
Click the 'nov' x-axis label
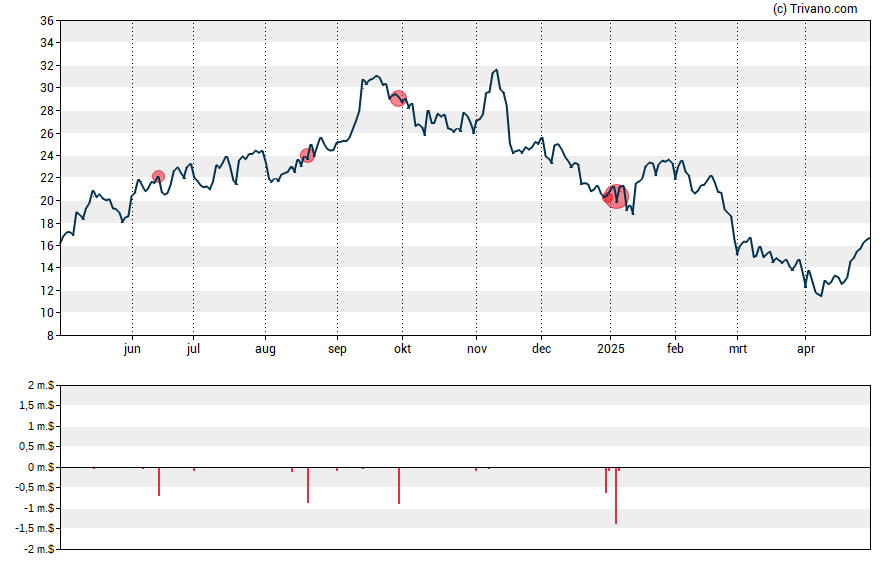(477, 349)
